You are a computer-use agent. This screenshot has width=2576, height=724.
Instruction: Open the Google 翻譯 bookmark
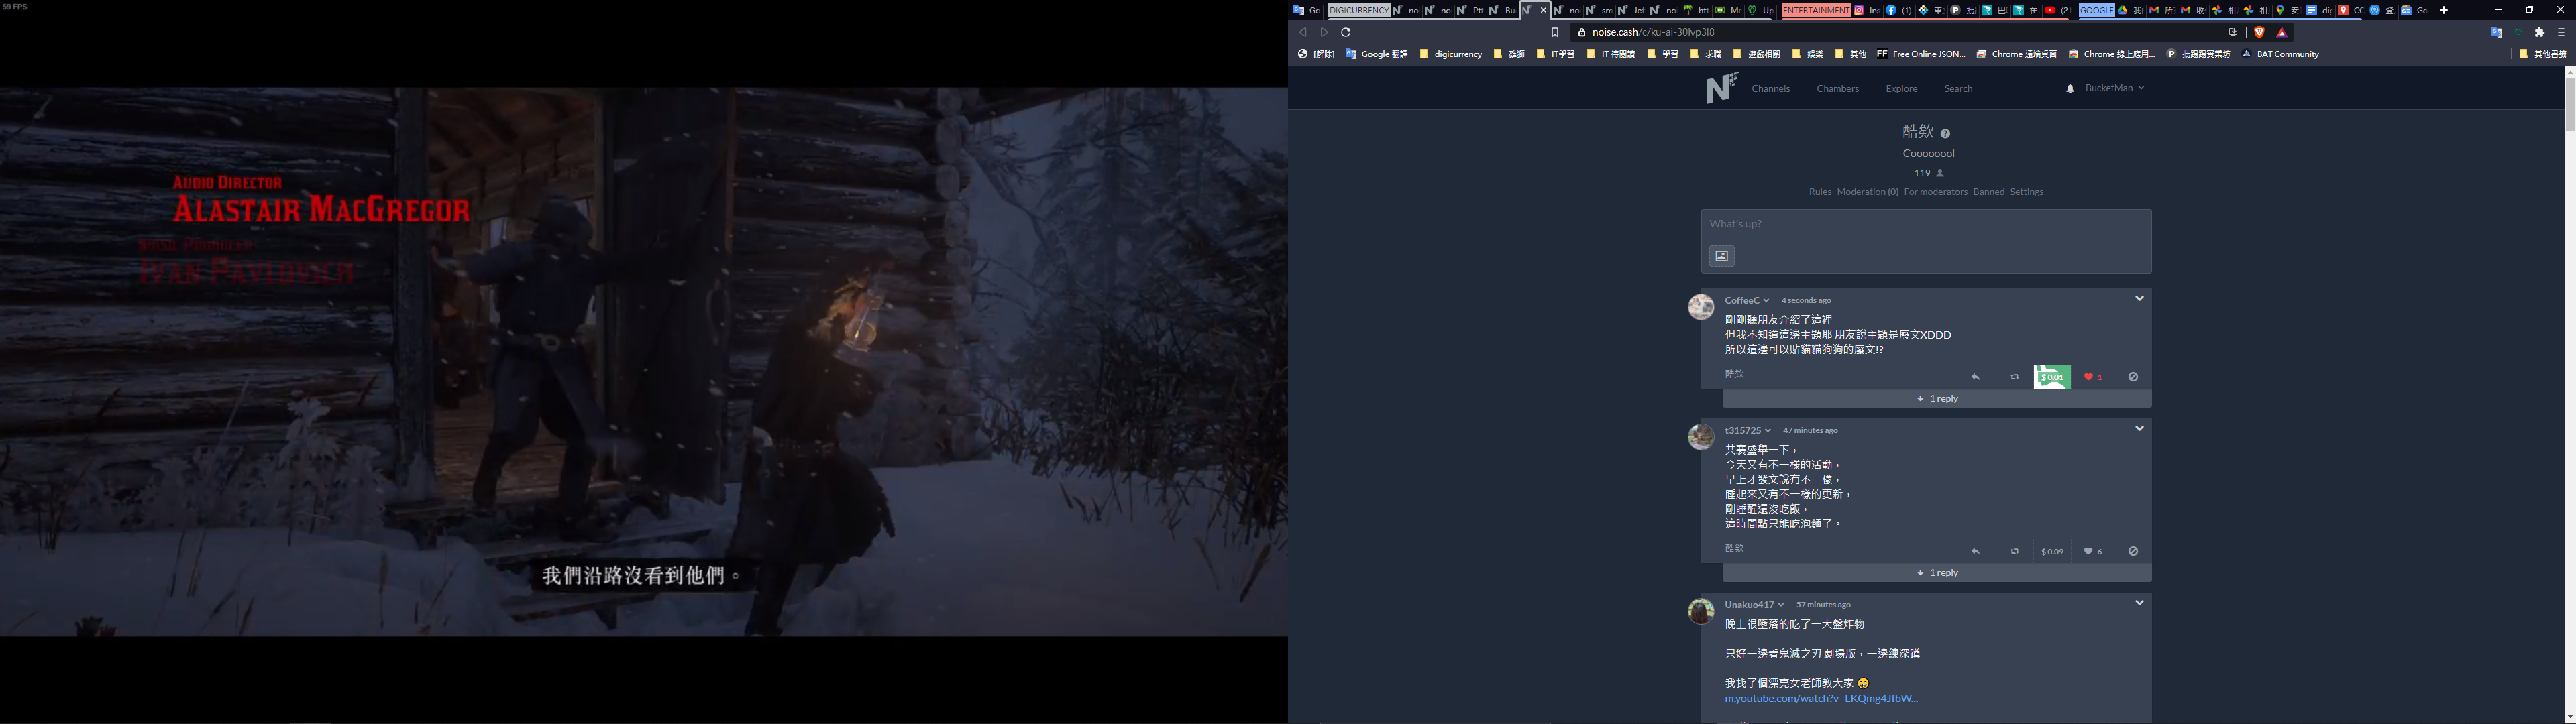coord(1376,54)
